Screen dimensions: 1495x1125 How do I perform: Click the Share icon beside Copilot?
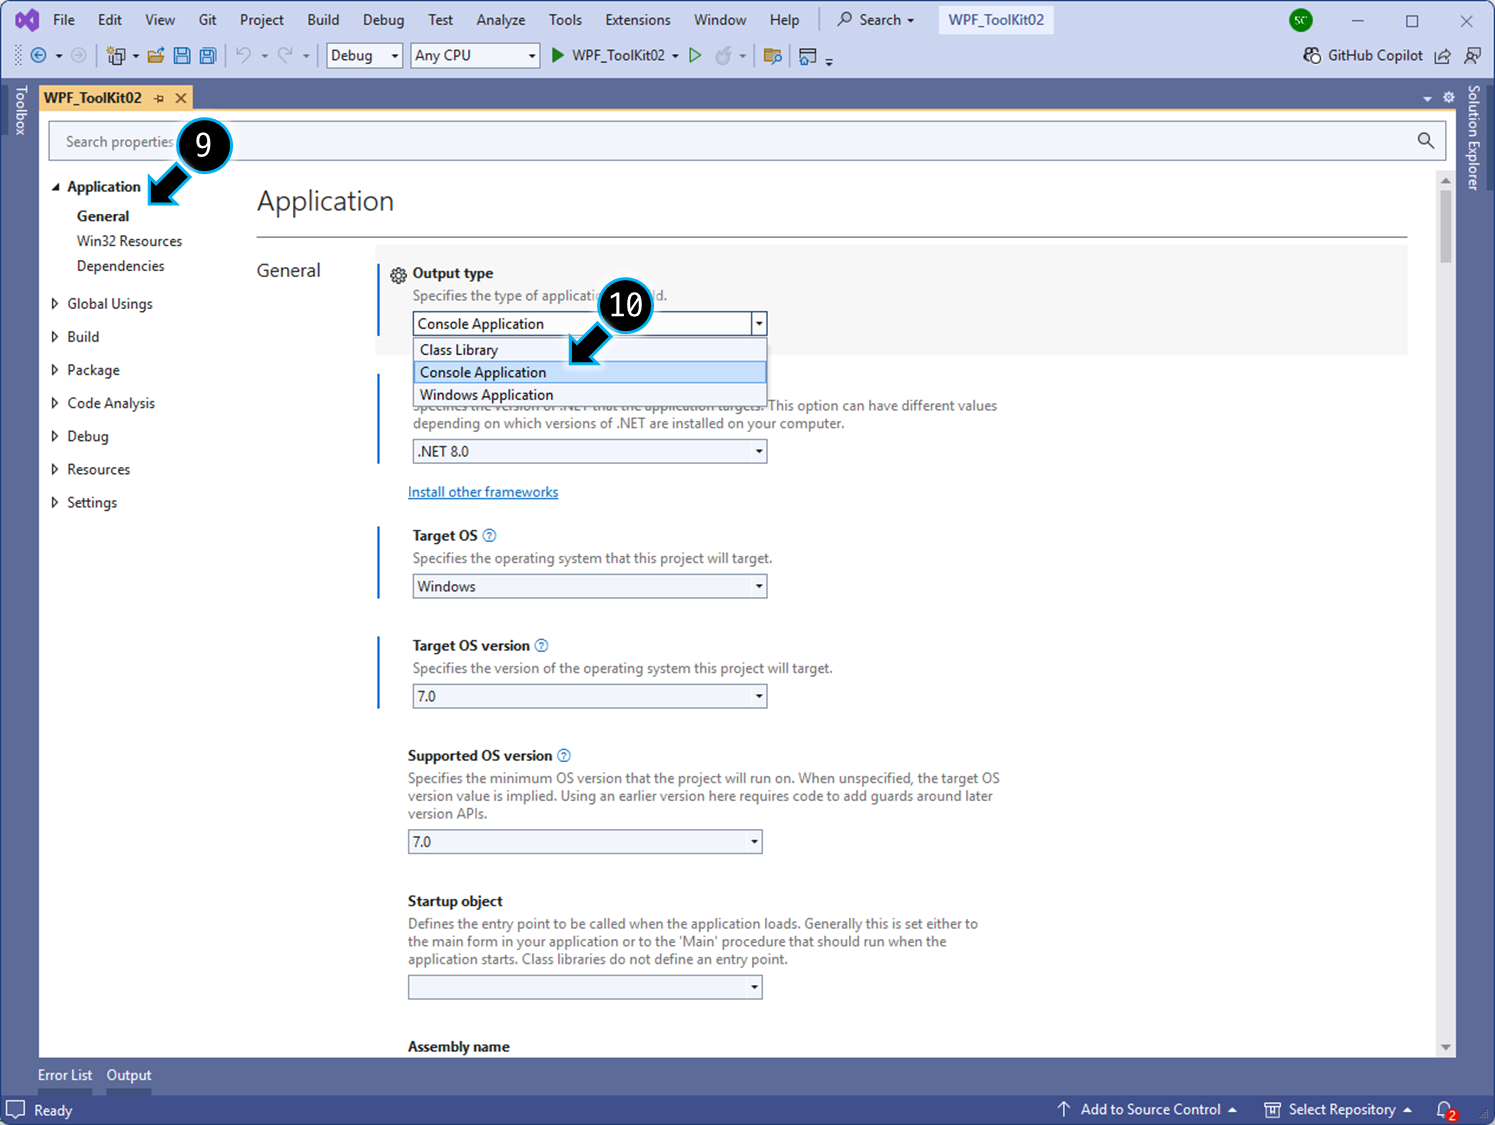tap(1442, 56)
